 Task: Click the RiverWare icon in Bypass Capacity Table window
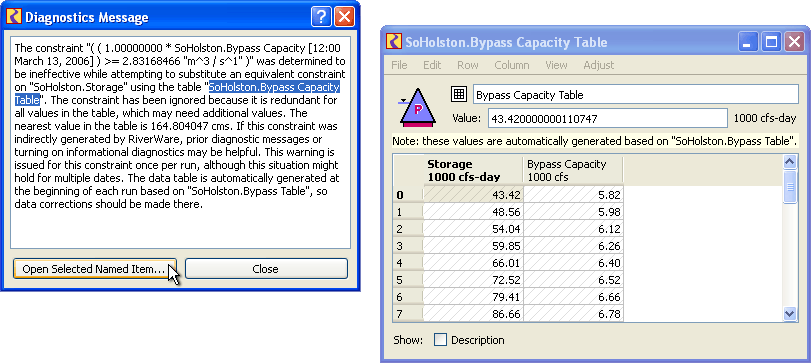click(394, 41)
